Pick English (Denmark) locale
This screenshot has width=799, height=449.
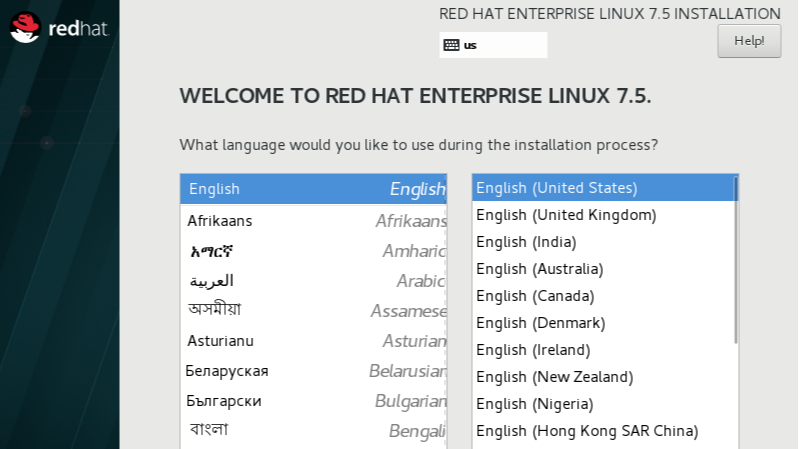[x=603, y=323]
